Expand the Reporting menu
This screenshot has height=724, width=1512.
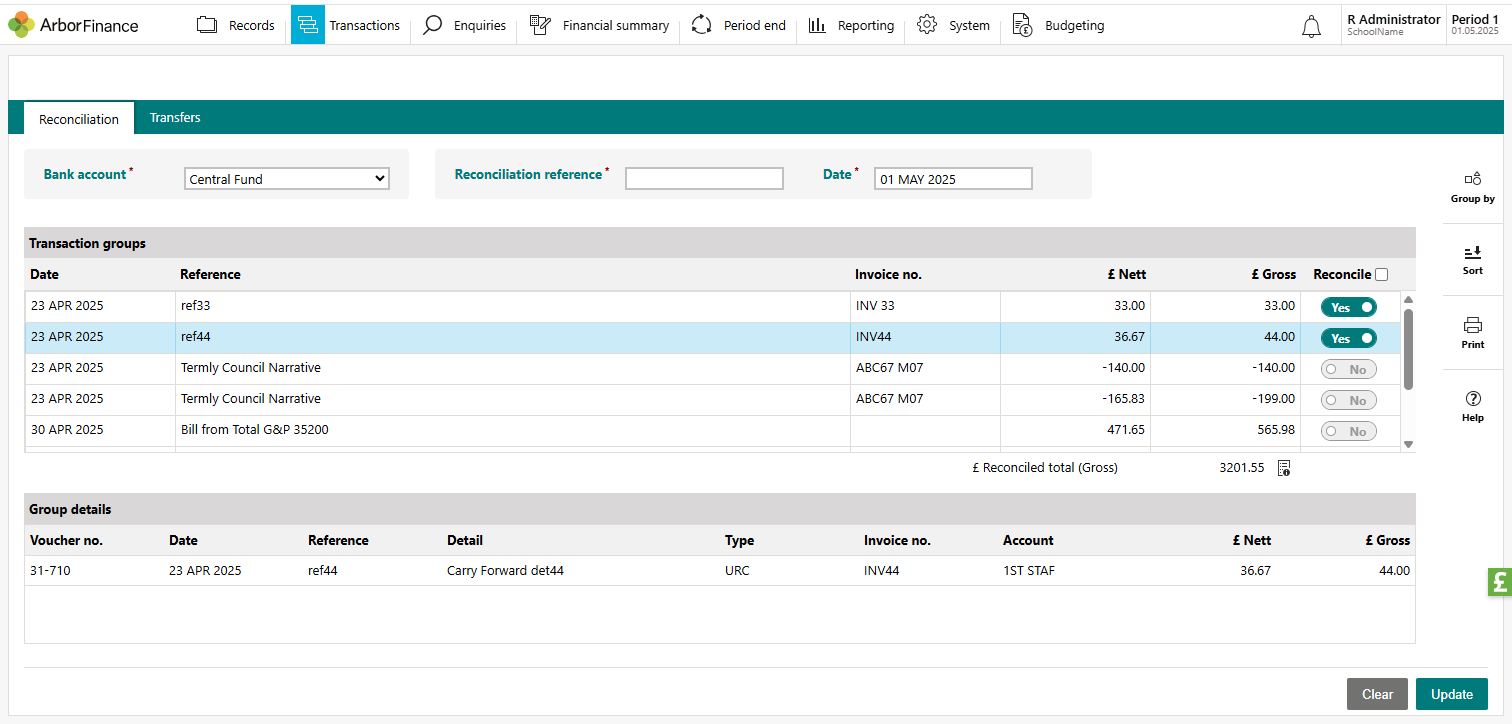[x=851, y=25]
